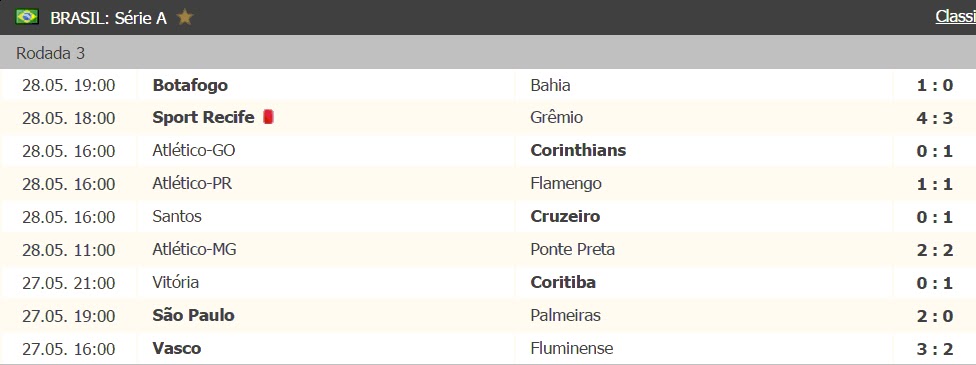Open the Botafogo vs Bahia match

tap(488, 85)
